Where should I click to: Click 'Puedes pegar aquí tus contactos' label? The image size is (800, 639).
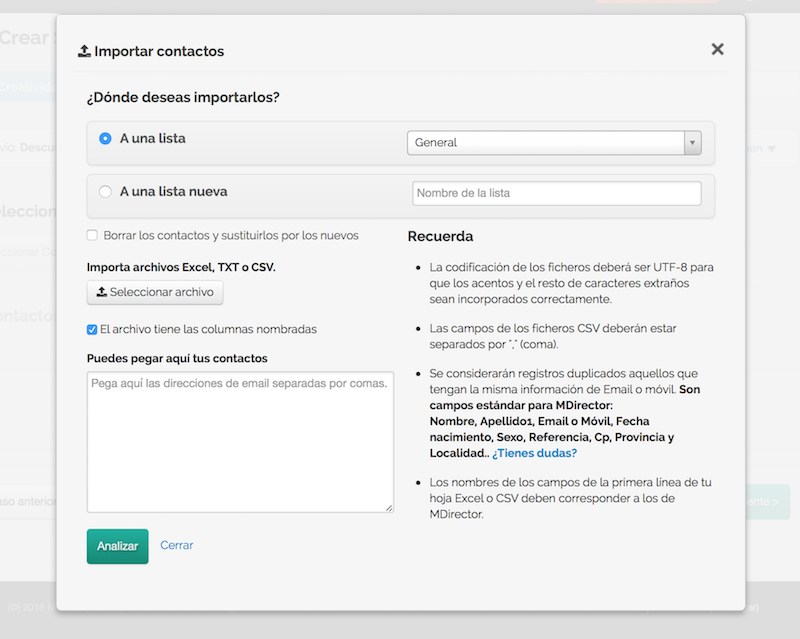click(177, 358)
